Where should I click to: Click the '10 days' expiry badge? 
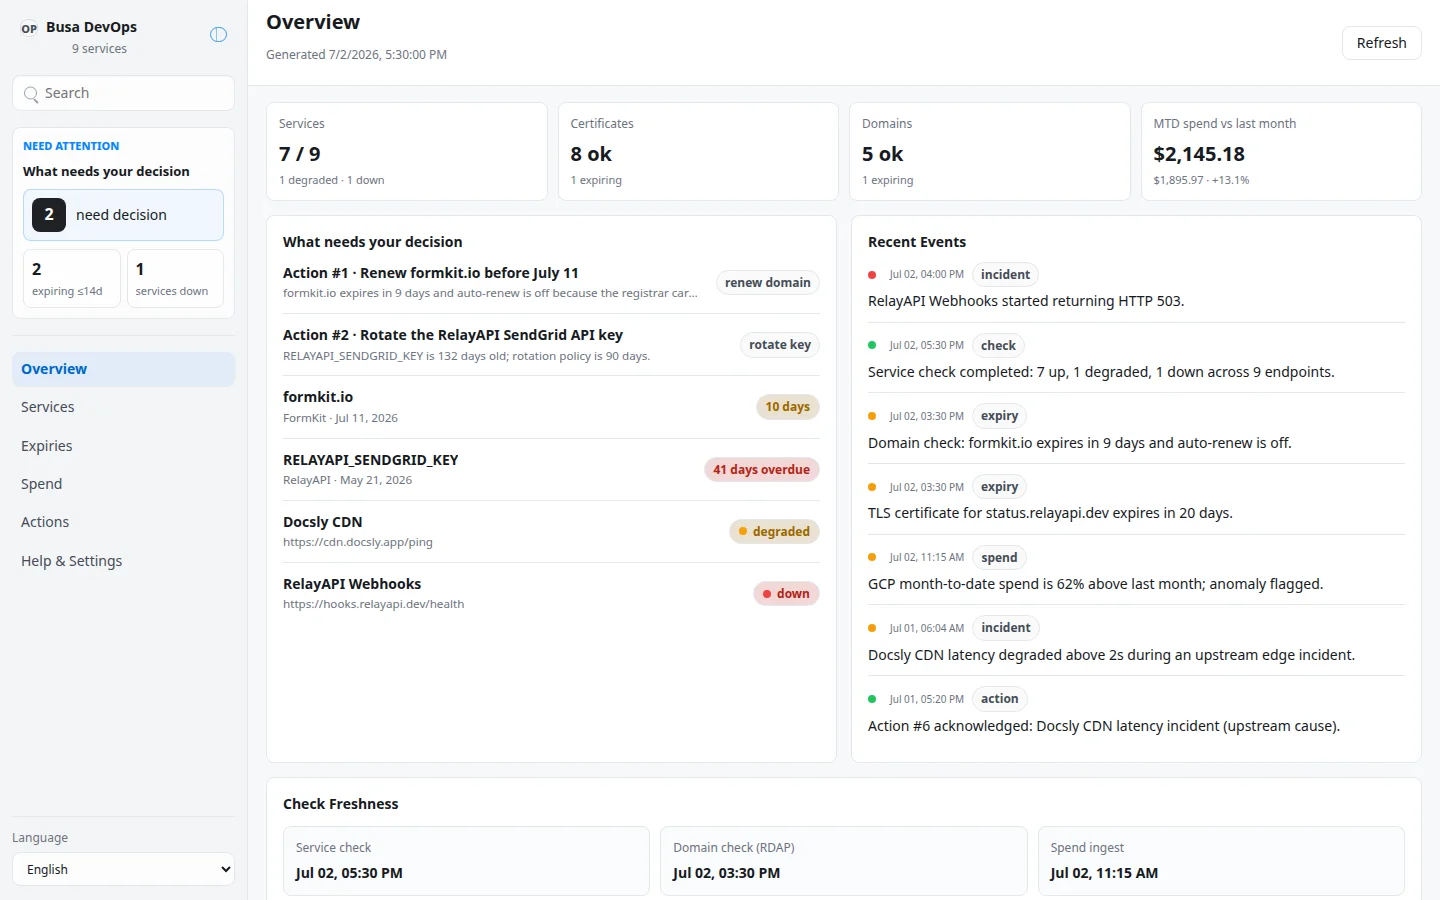click(x=788, y=407)
